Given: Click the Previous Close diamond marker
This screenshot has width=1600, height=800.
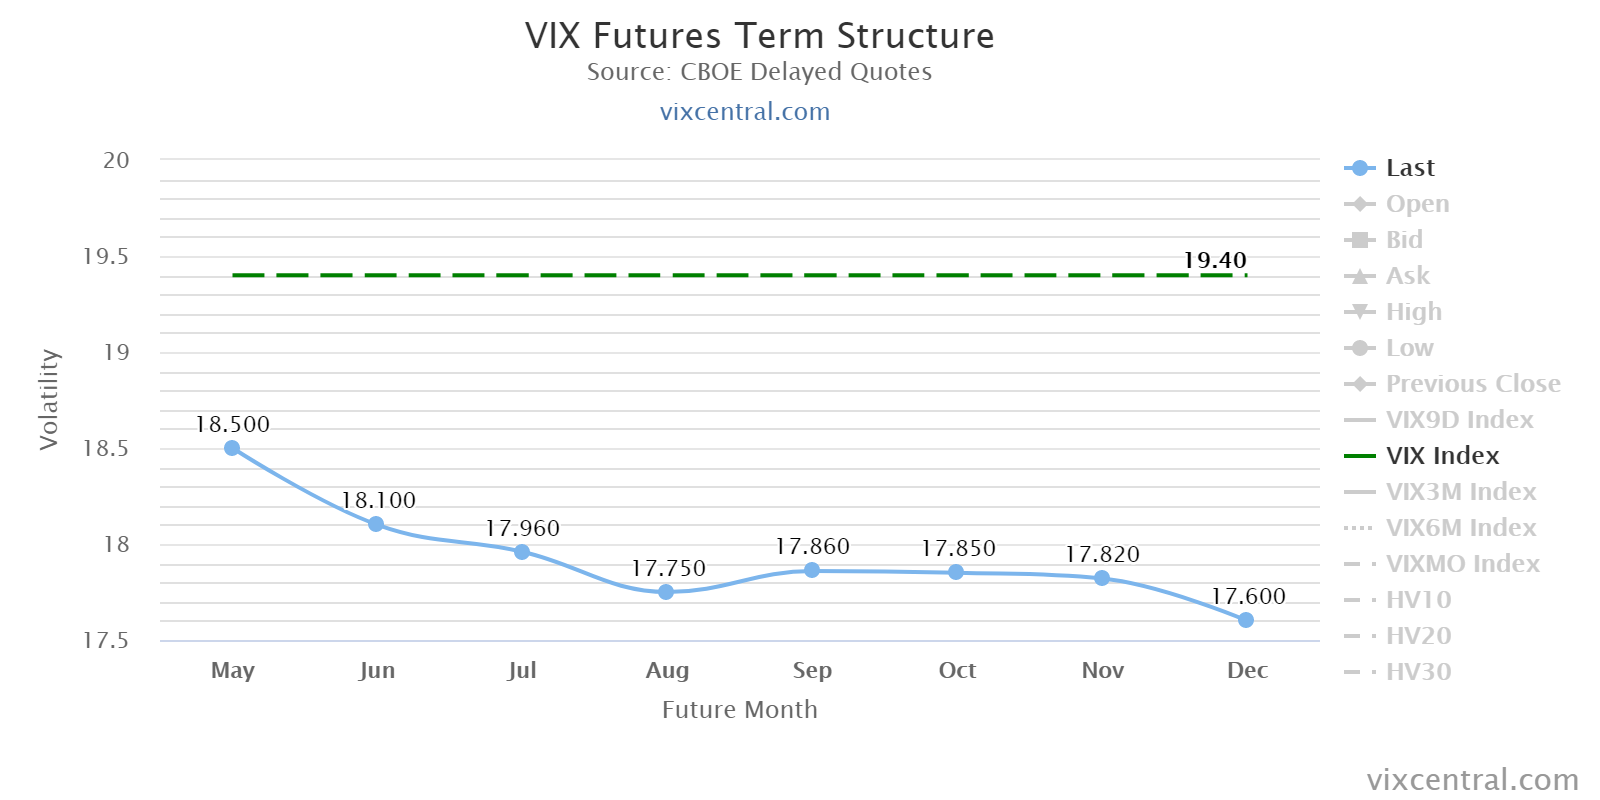Looking at the screenshot, I should pos(1359,384).
